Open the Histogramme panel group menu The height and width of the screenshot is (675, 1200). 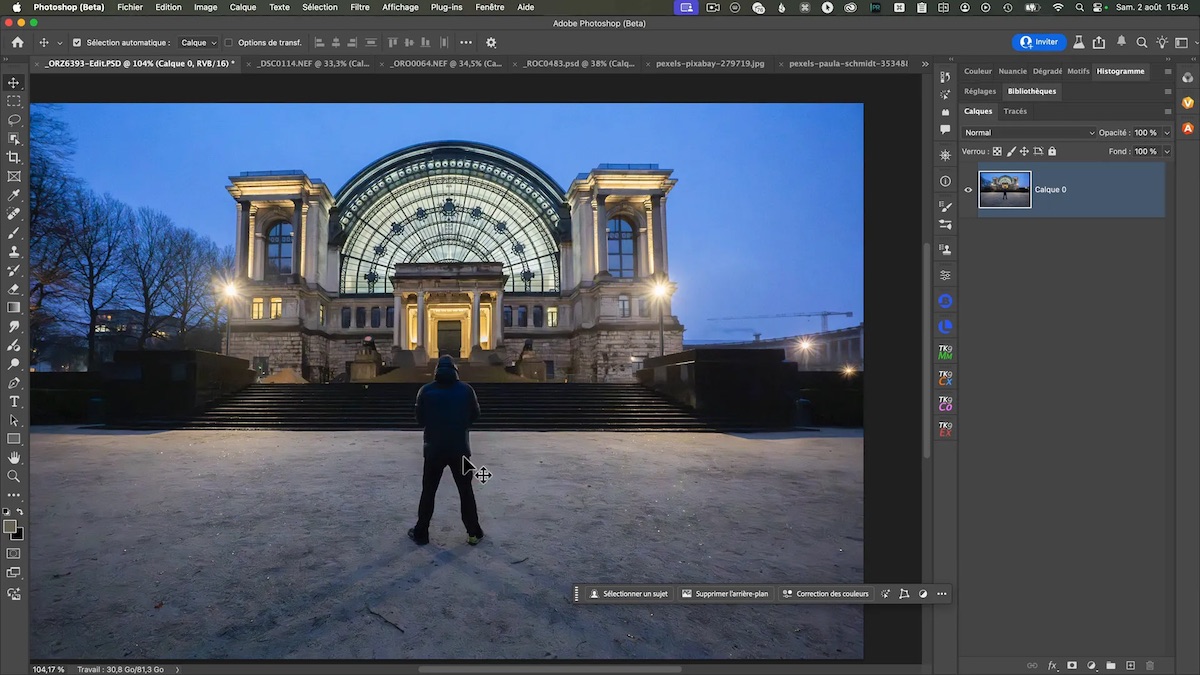pyautogui.click(x=1167, y=71)
